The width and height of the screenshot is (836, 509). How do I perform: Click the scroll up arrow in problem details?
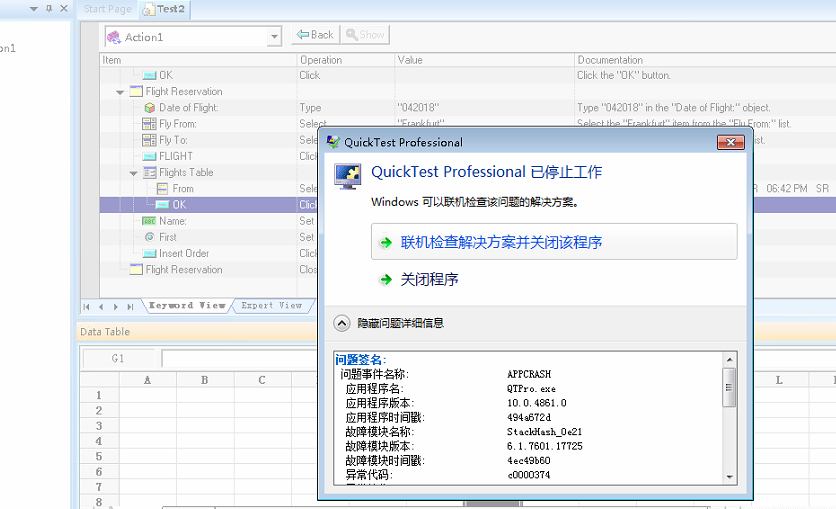729,360
